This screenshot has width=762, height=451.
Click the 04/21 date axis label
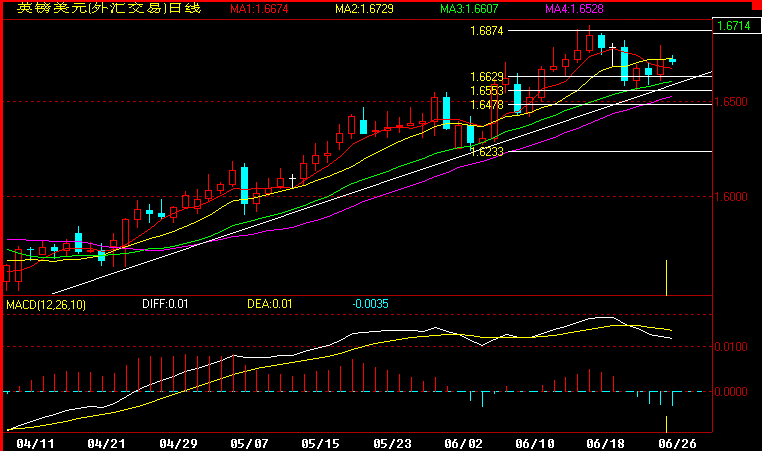pyautogui.click(x=106, y=443)
